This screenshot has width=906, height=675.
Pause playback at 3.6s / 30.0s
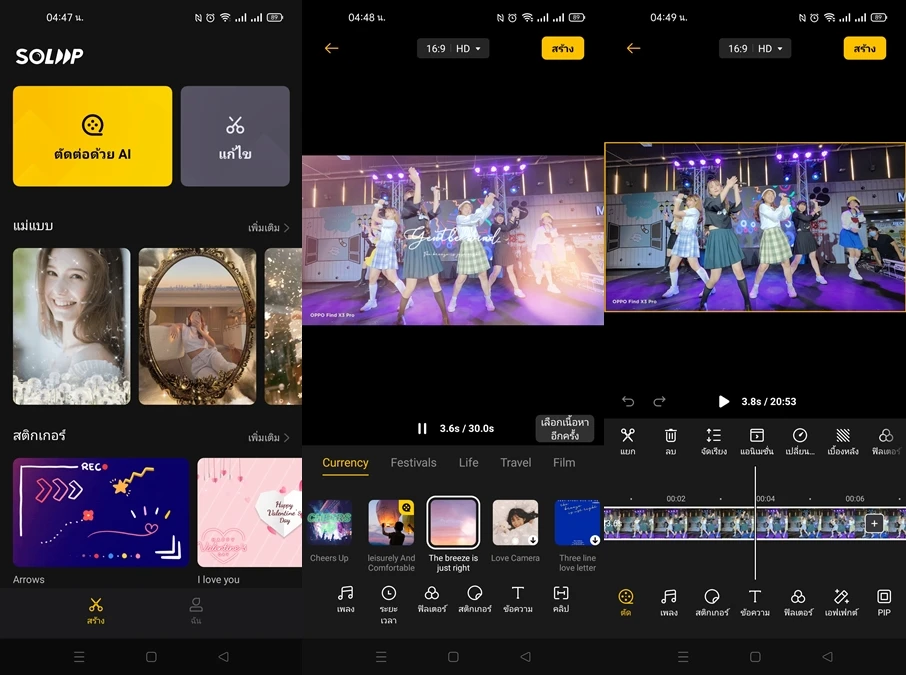tap(422, 428)
